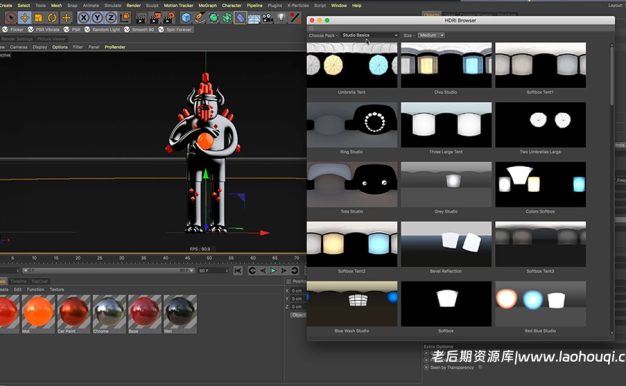Image resolution: width=626 pixels, height=386 pixels.
Task: Run the Smooth 80 script button
Action: coord(139,30)
